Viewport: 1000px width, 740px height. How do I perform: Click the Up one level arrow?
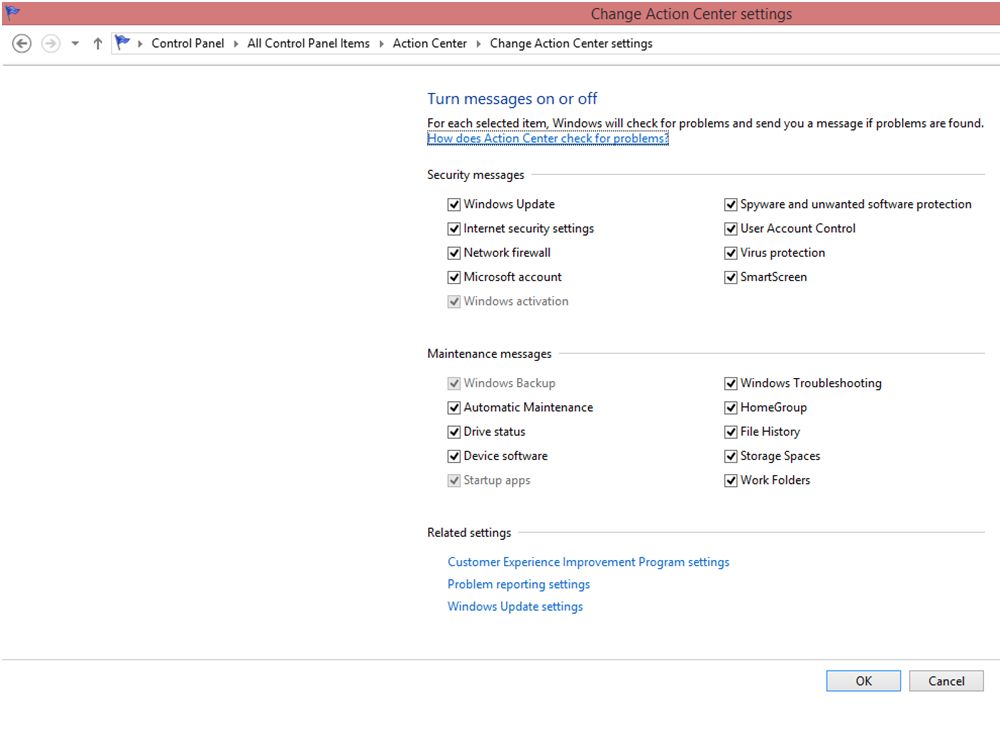pos(95,43)
